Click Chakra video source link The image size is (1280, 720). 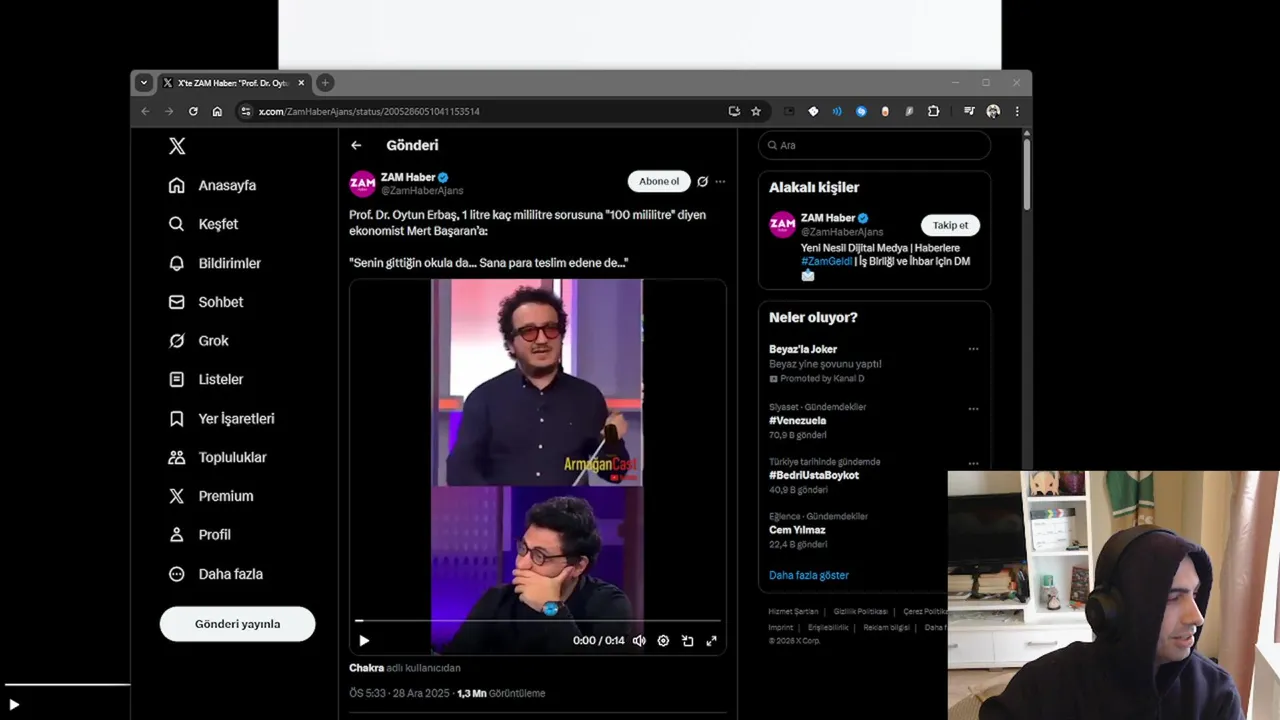[366, 667]
